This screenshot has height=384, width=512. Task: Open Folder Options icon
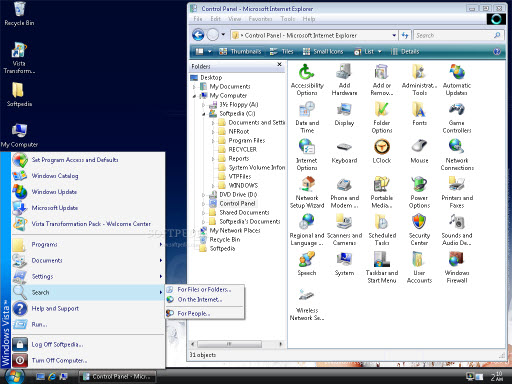[x=382, y=117]
